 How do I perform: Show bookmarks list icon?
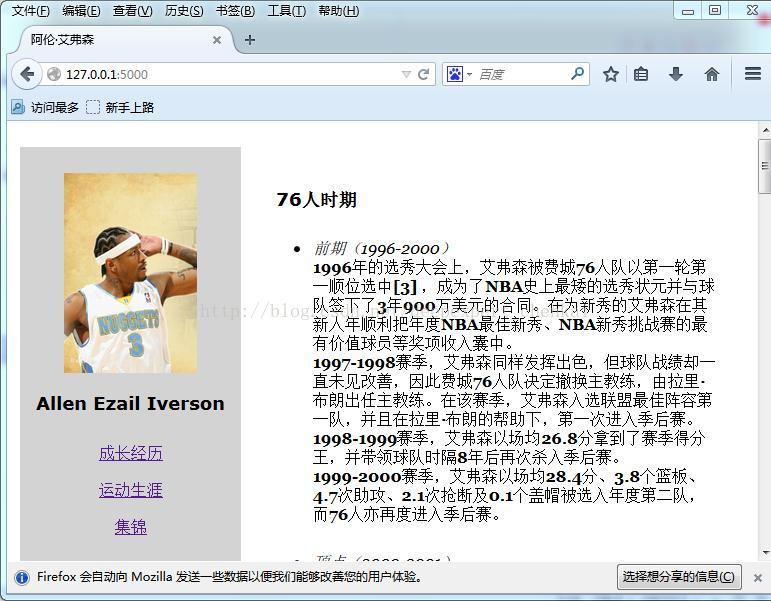click(641, 74)
